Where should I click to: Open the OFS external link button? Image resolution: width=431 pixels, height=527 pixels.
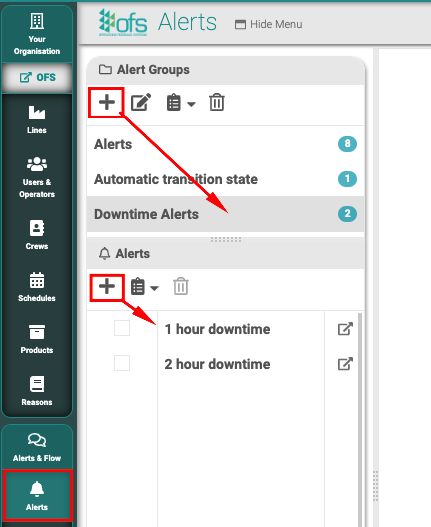(37, 77)
